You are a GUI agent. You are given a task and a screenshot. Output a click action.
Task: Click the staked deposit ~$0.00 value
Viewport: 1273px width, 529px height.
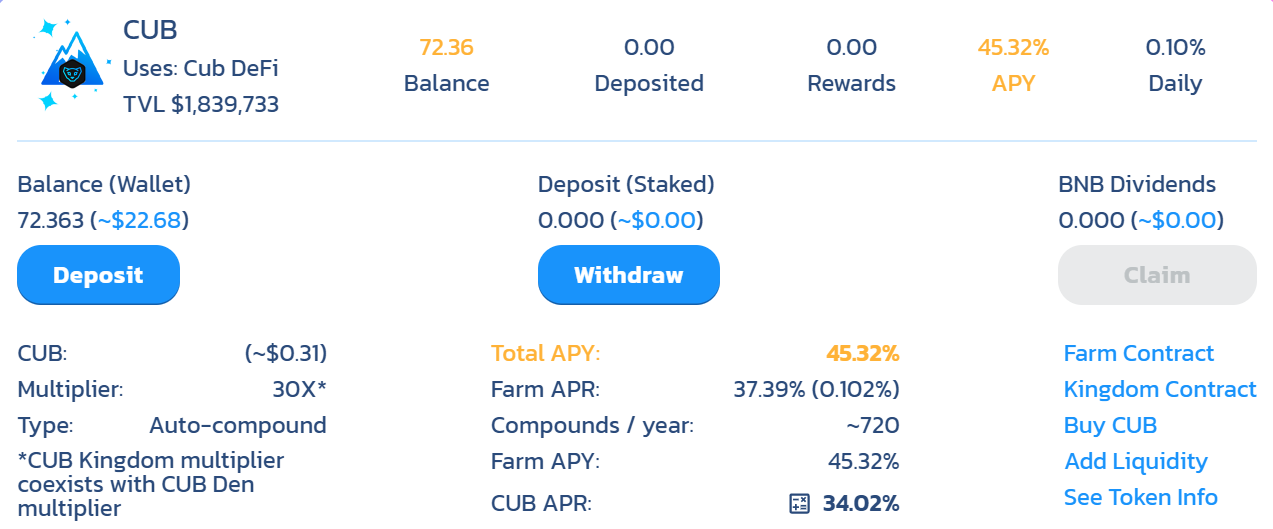[656, 220]
